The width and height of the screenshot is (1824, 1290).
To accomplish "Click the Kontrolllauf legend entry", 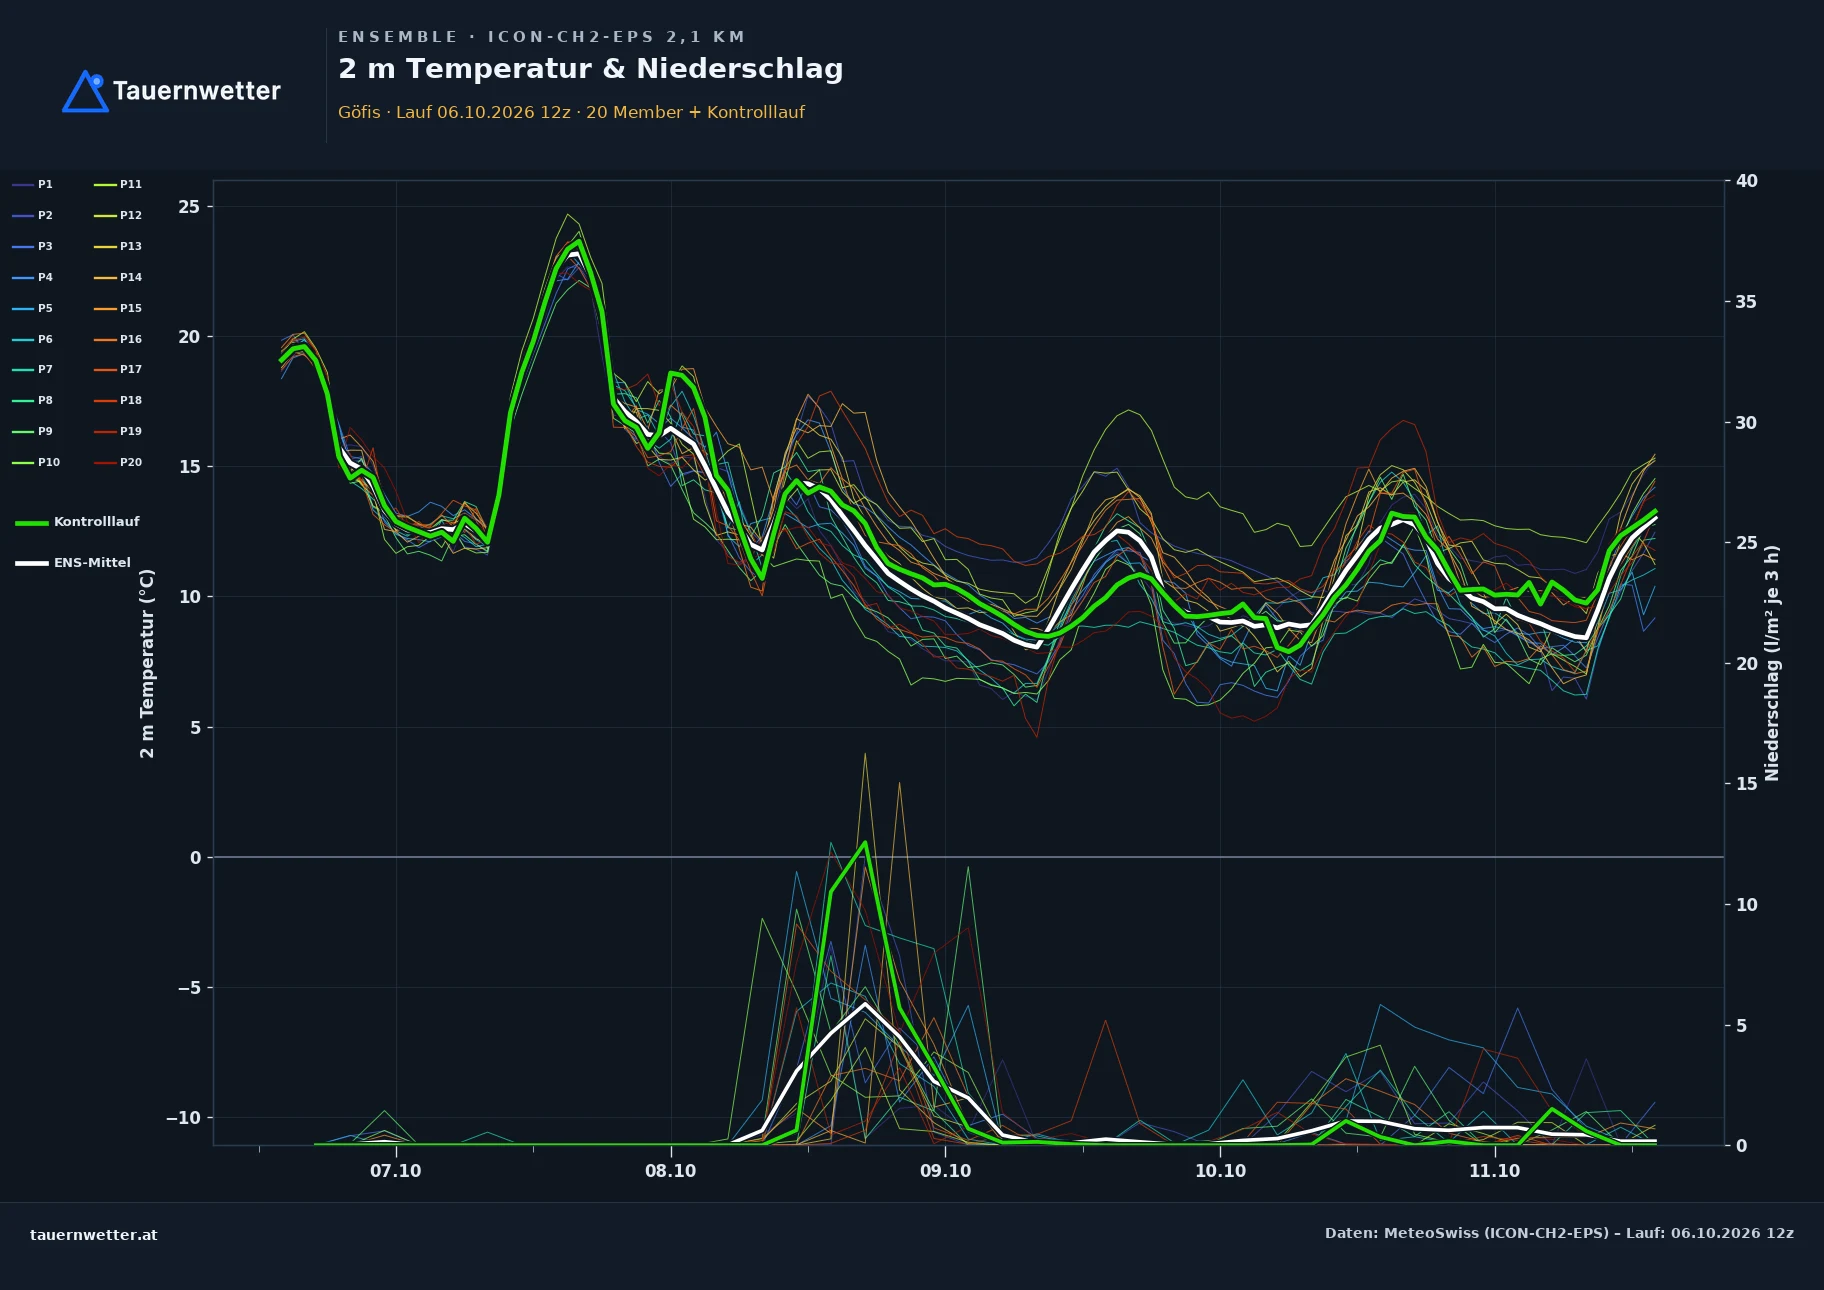I will (77, 522).
